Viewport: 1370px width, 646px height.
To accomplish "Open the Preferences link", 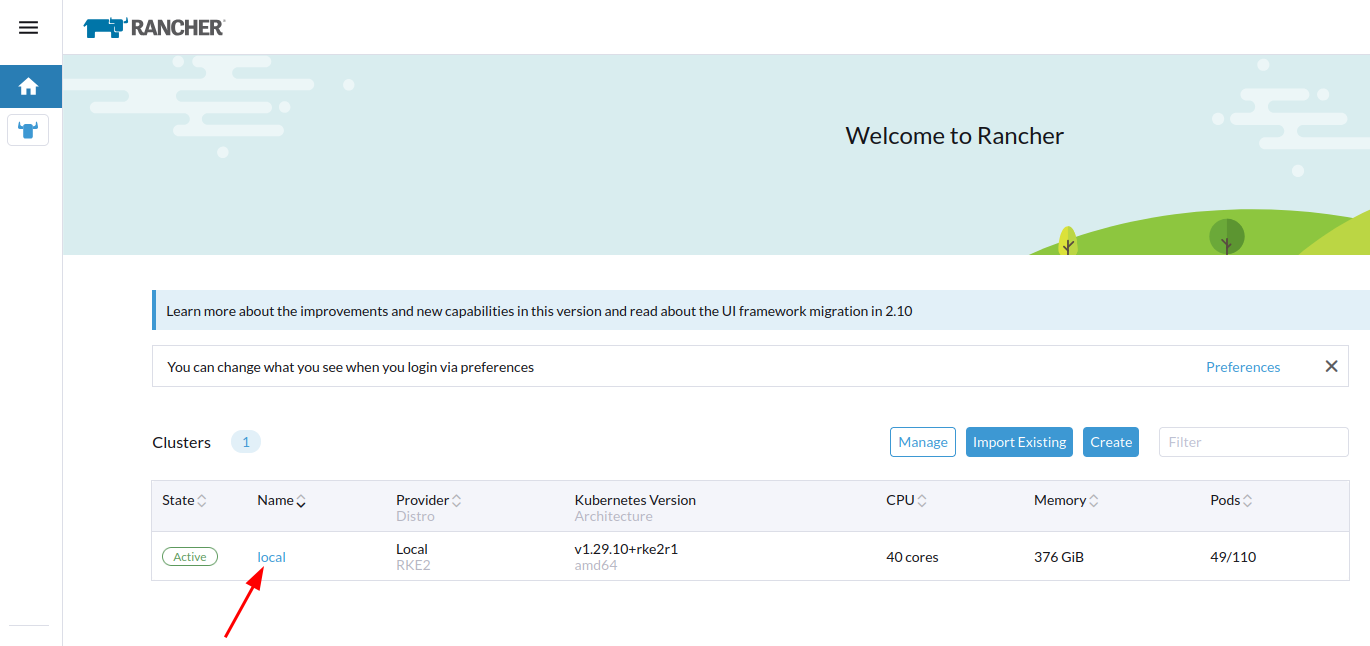I will point(1243,367).
